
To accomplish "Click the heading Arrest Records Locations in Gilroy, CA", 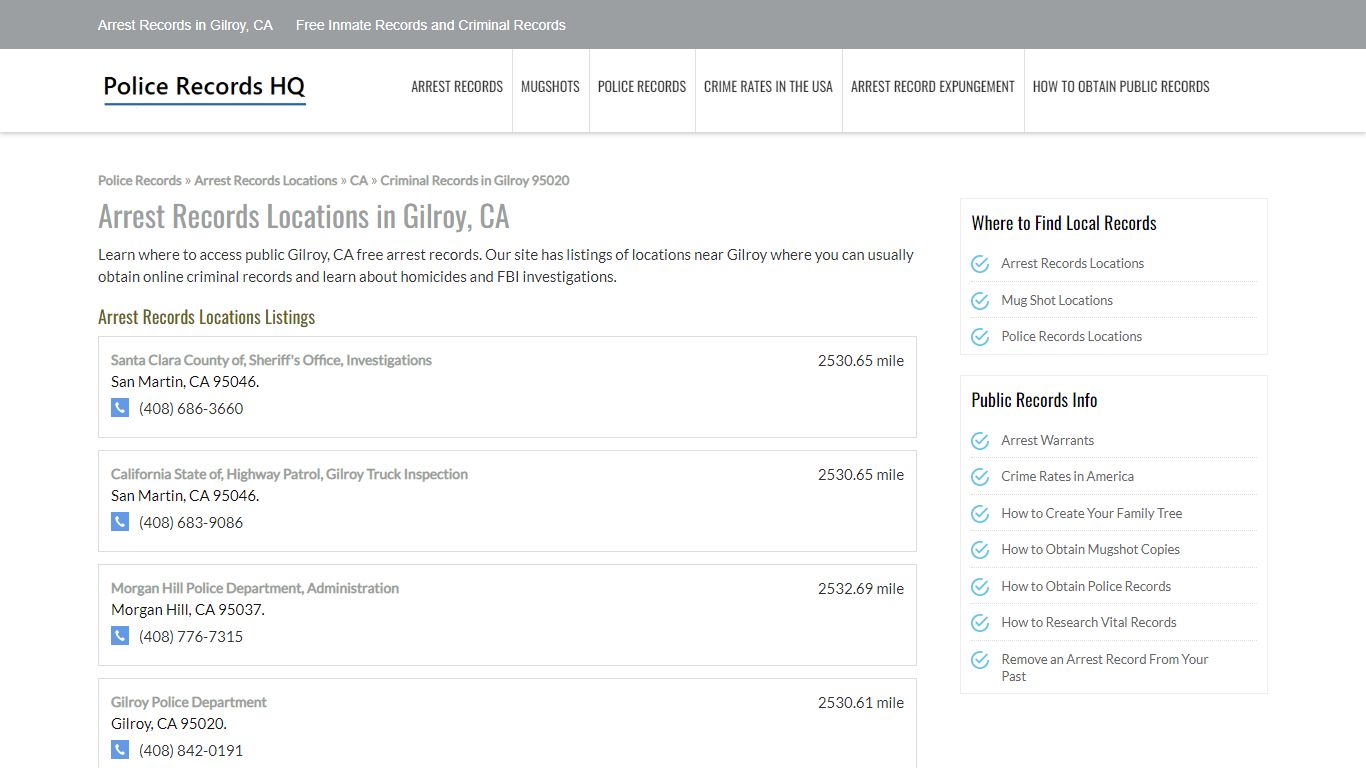I will point(304,216).
